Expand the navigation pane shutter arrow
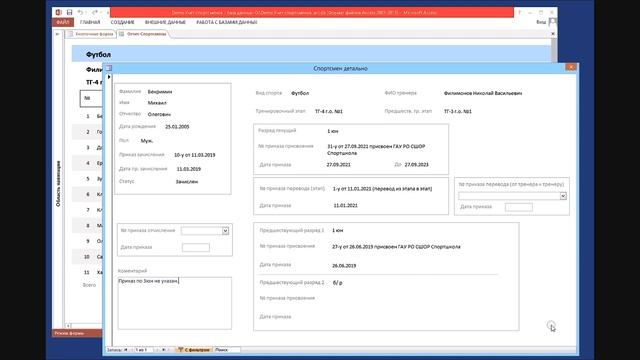Screen dimensions: 640x360 coord(57,34)
